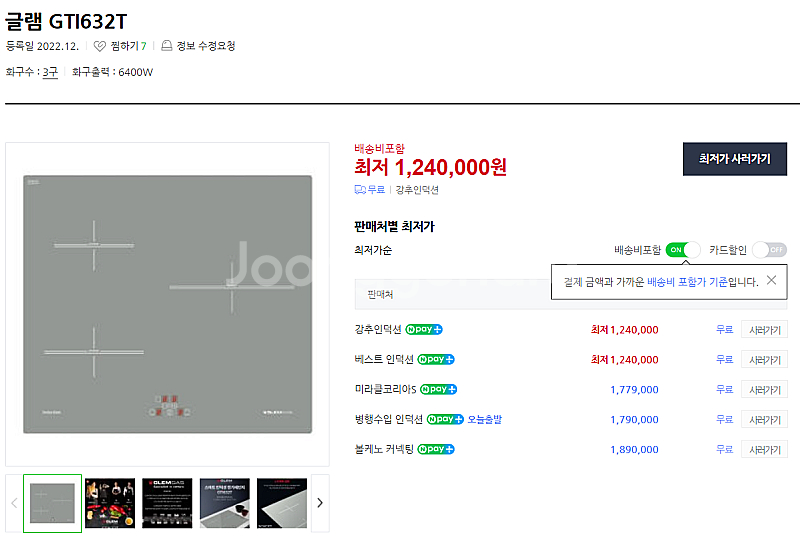Viewport: 800px width, 539px height.
Task: Open seller 미라클코리아S link
Action: click(x=386, y=389)
